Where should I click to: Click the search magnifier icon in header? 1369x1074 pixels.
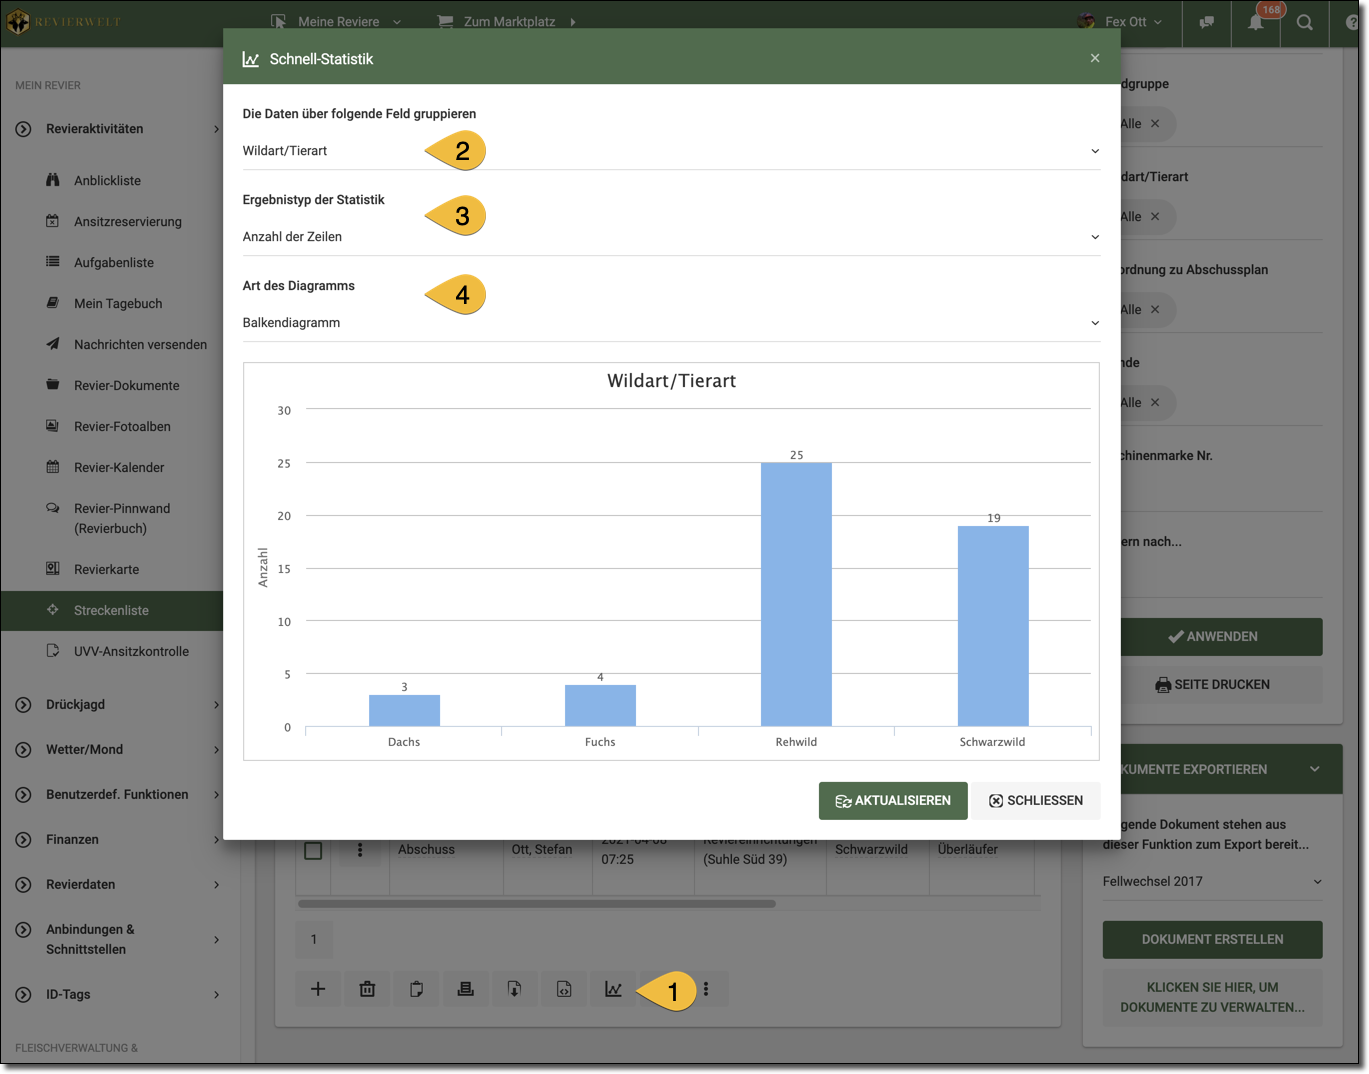[1305, 22]
